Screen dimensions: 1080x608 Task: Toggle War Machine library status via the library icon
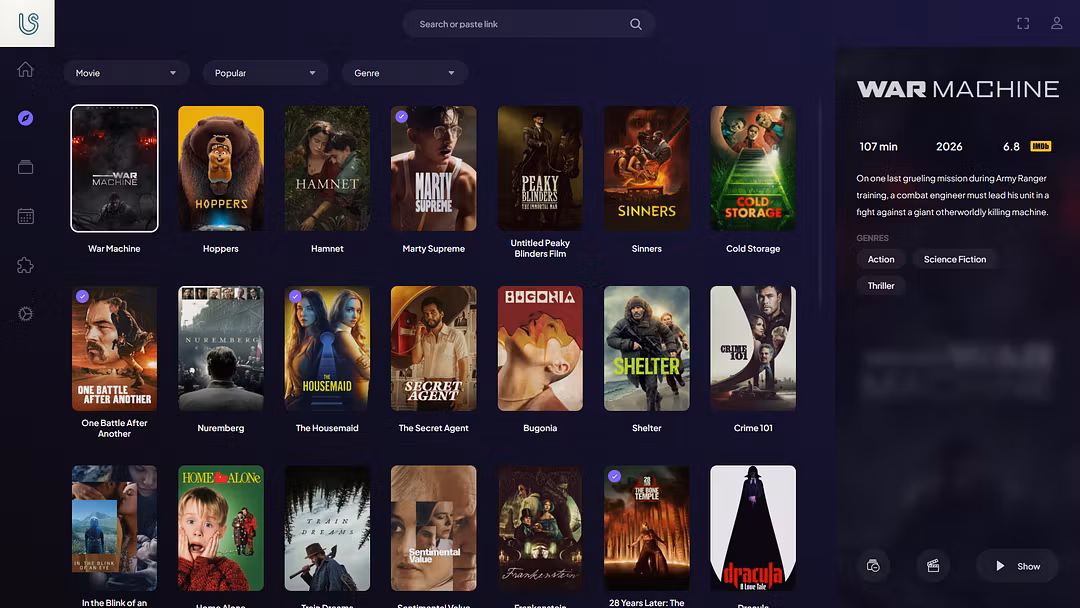[x=873, y=566]
